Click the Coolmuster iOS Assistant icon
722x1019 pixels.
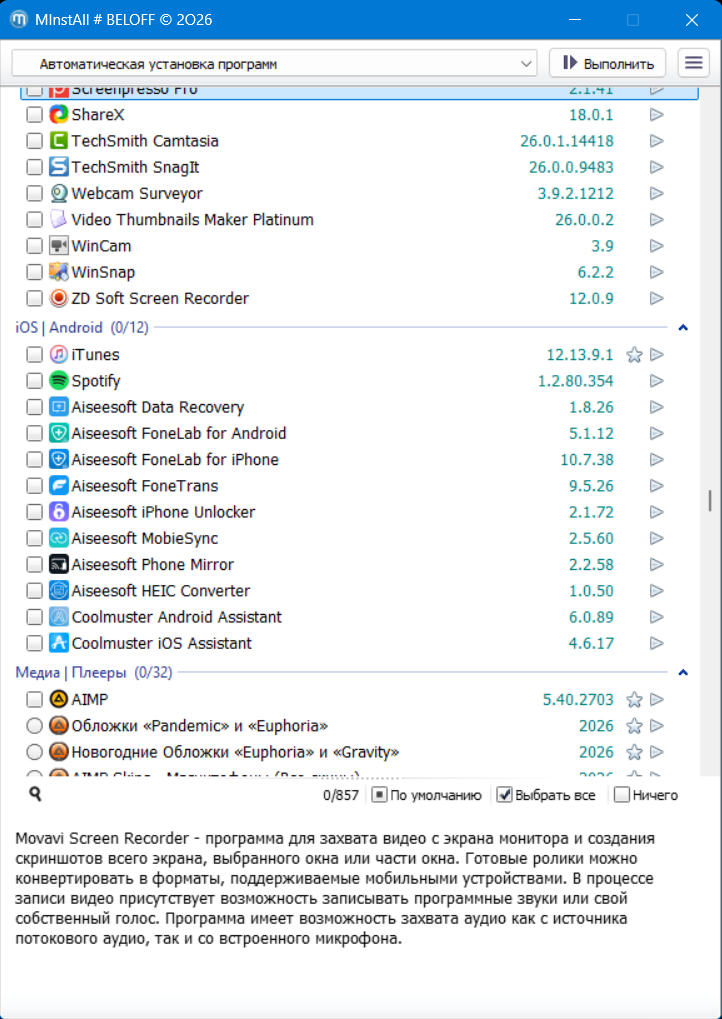click(58, 643)
